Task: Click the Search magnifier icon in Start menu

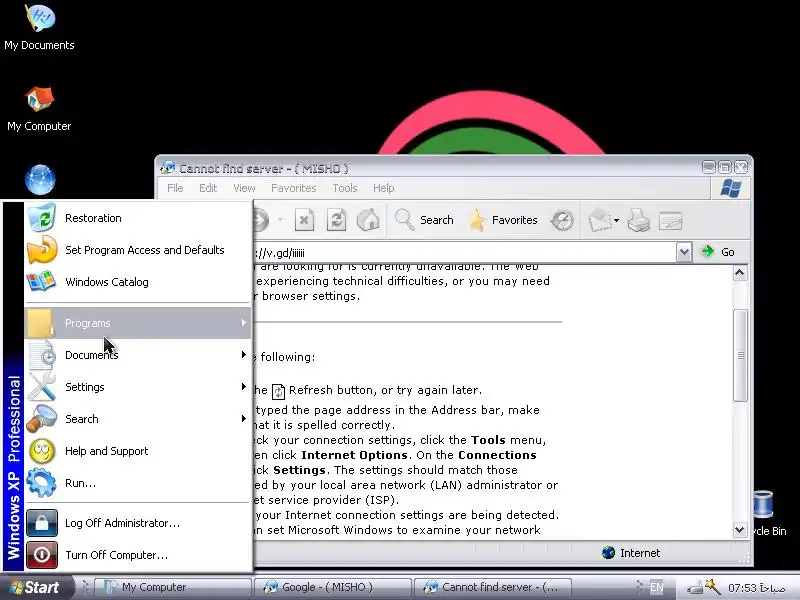Action: (42, 419)
